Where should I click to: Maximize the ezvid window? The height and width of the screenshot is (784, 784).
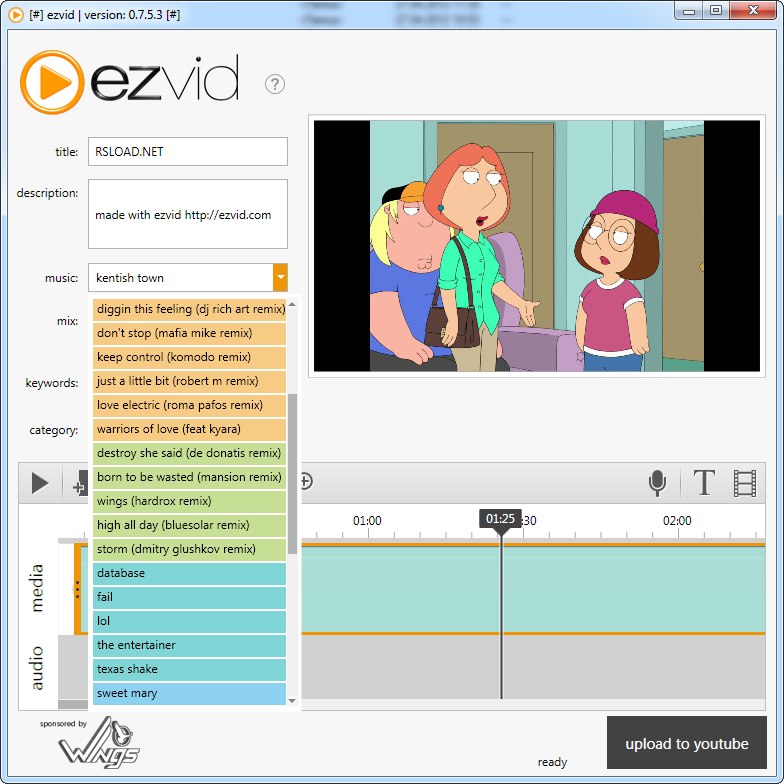(x=716, y=11)
